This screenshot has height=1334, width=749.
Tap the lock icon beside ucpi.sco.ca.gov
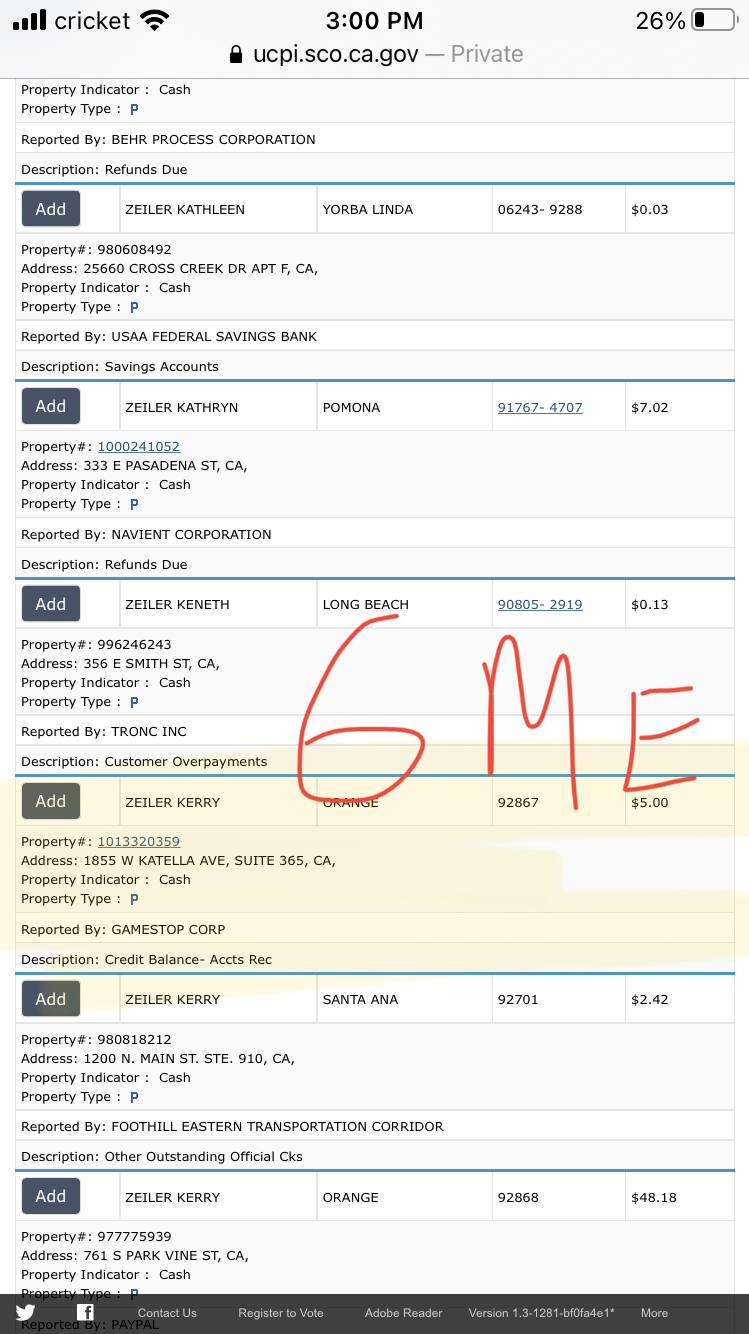(236, 54)
